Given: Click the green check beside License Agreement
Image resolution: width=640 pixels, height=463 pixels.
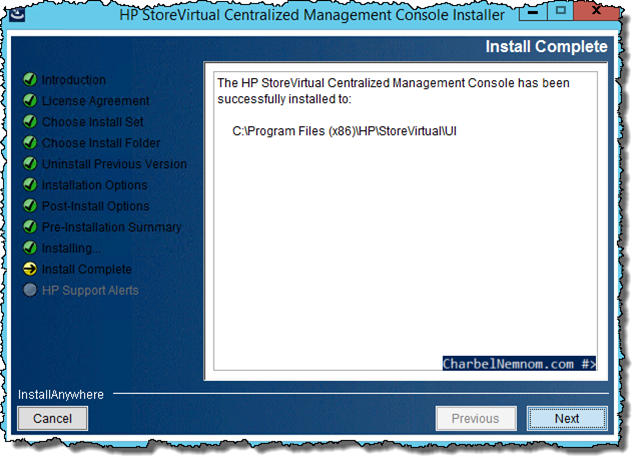Looking at the screenshot, I should pyautogui.click(x=30, y=100).
